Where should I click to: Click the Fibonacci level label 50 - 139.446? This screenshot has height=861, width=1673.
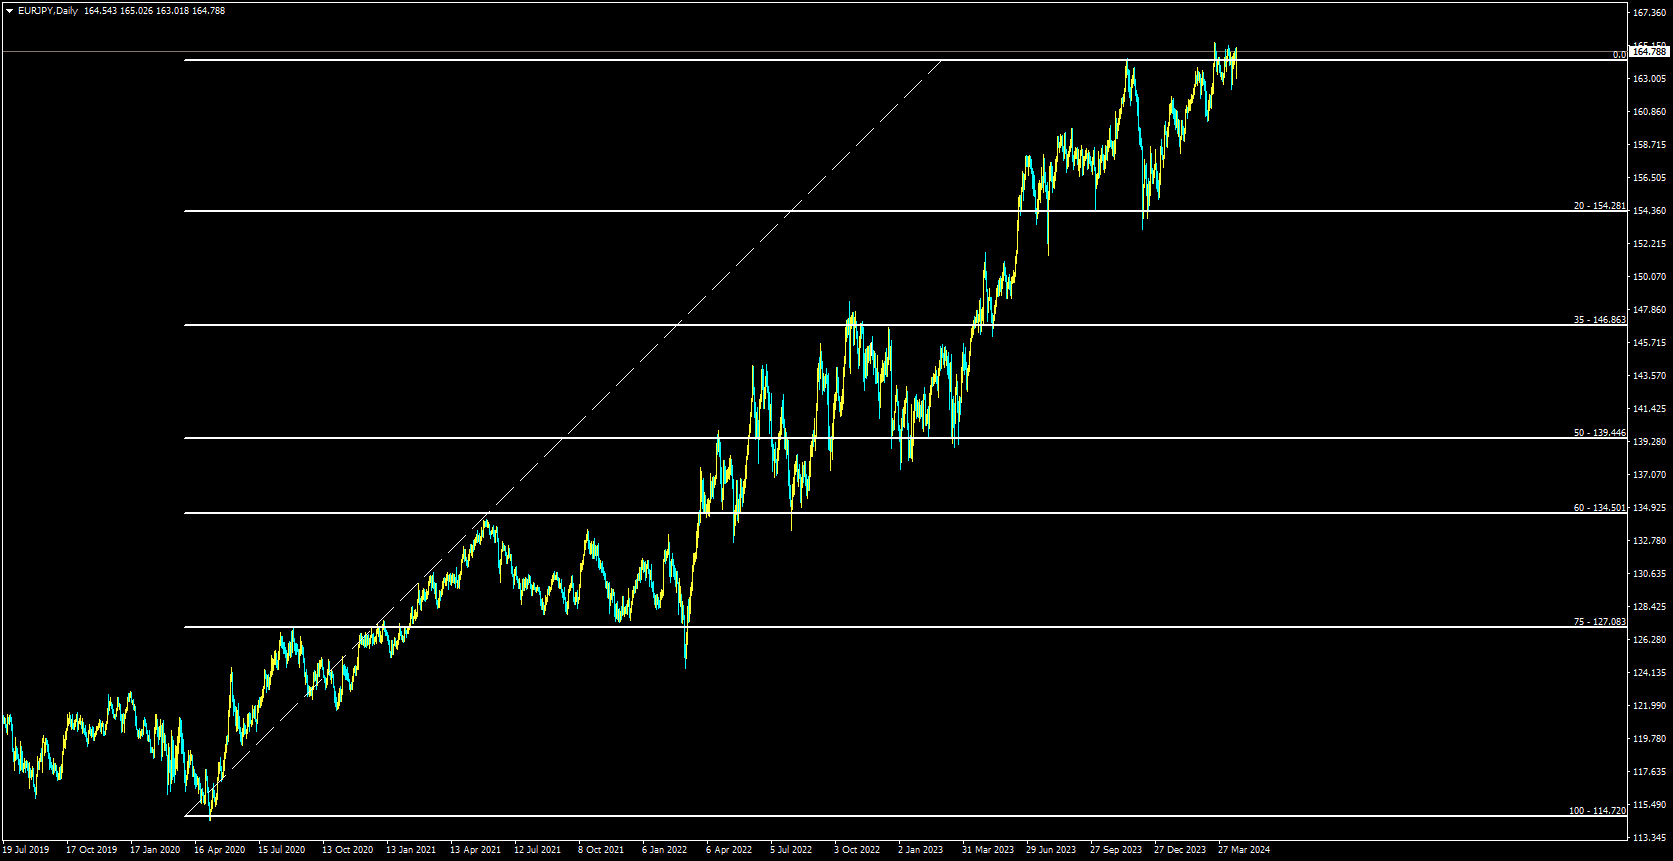click(1600, 433)
